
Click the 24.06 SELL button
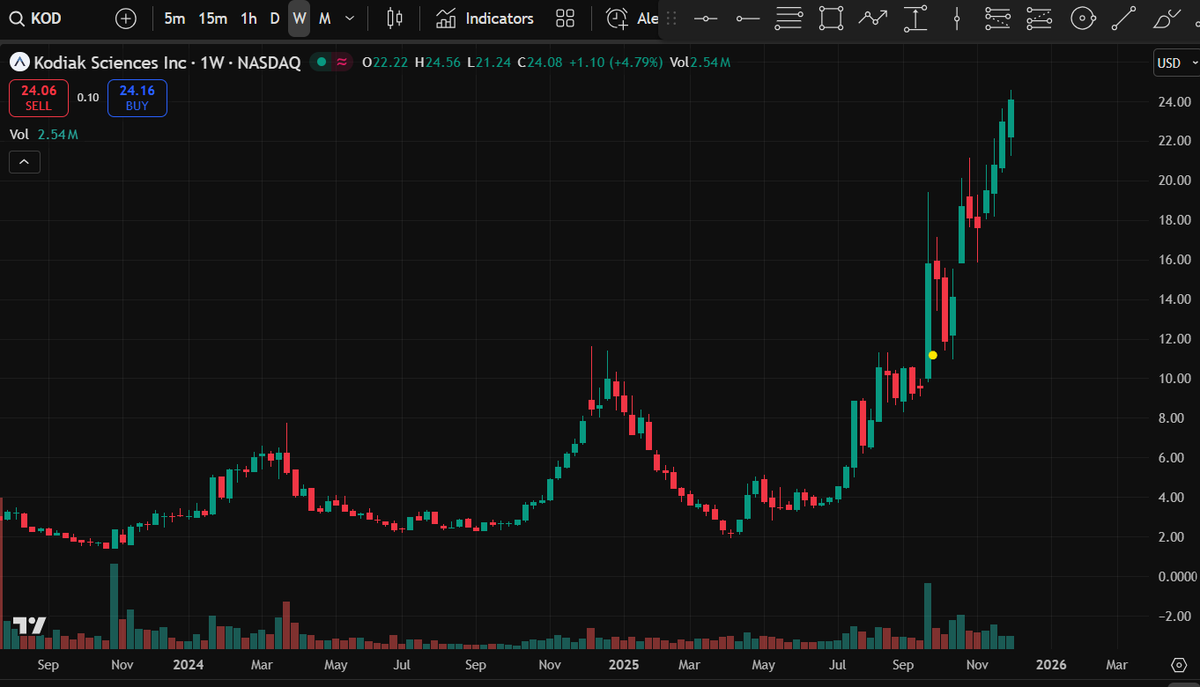click(39, 98)
